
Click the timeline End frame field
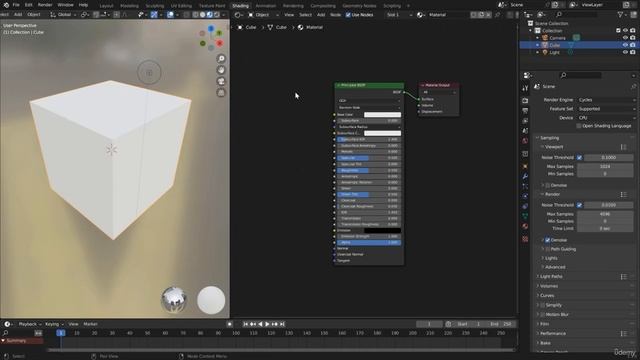(502, 324)
